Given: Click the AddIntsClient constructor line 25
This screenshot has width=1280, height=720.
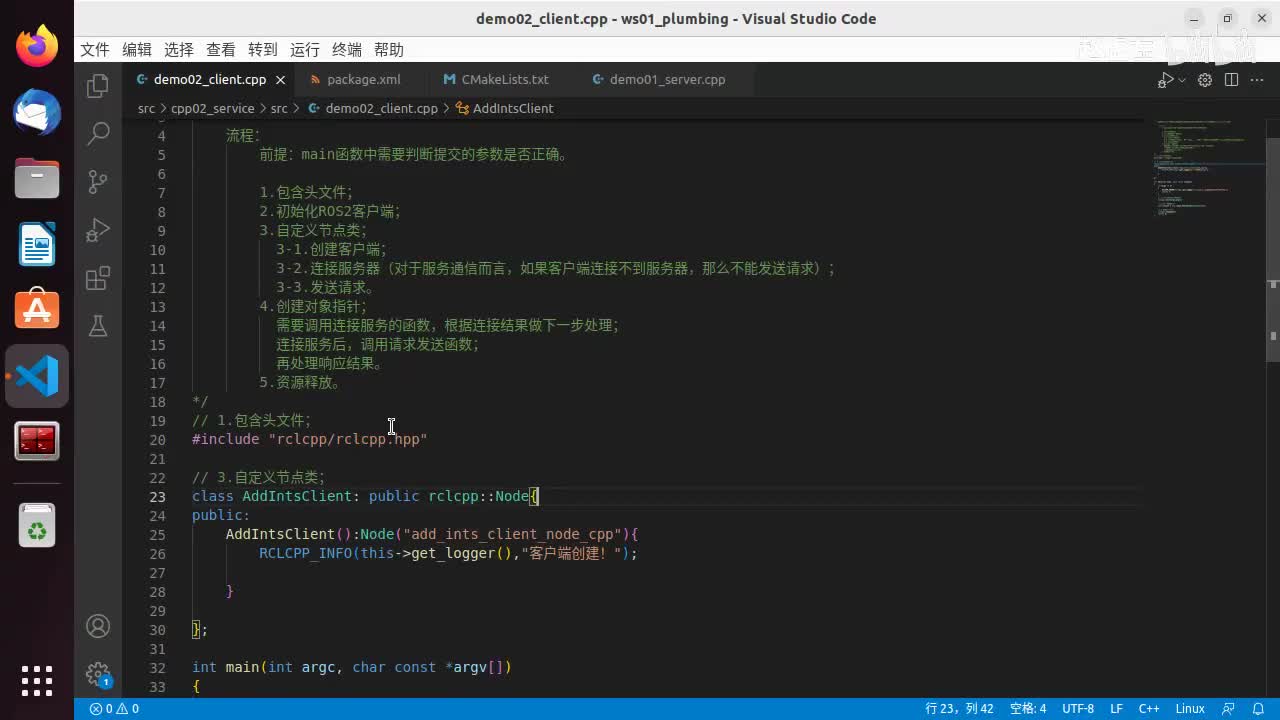Looking at the screenshot, I should coord(431,534).
